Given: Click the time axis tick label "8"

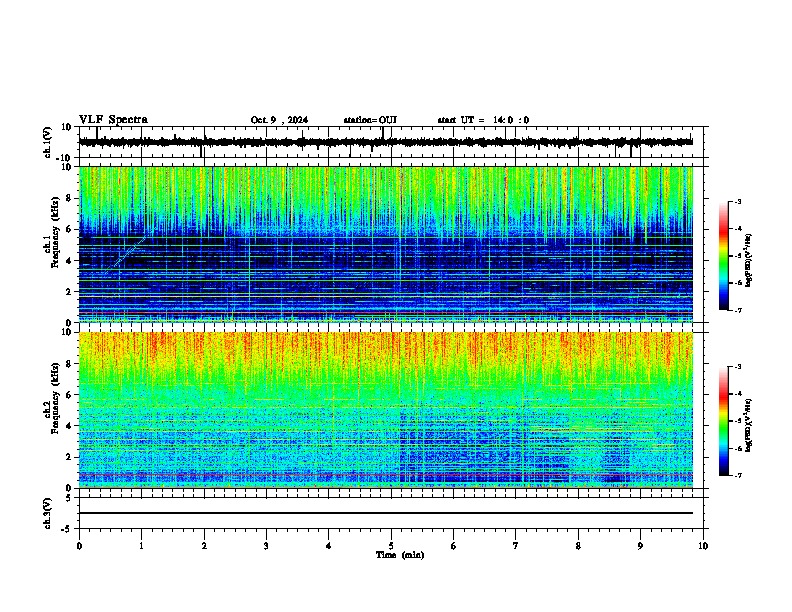Looking at the screenshot, I should [x=578, y=546].
